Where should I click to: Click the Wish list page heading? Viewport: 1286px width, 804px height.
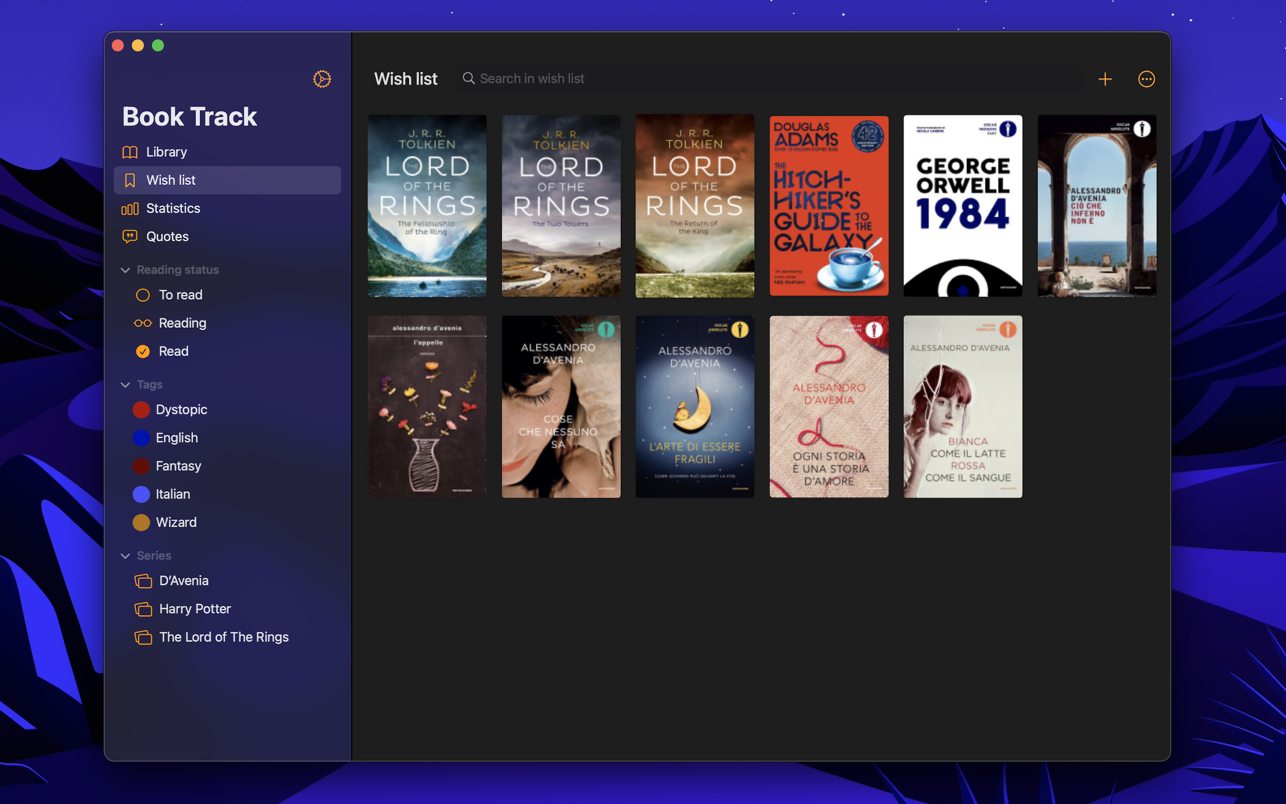[x=406, y=79]
